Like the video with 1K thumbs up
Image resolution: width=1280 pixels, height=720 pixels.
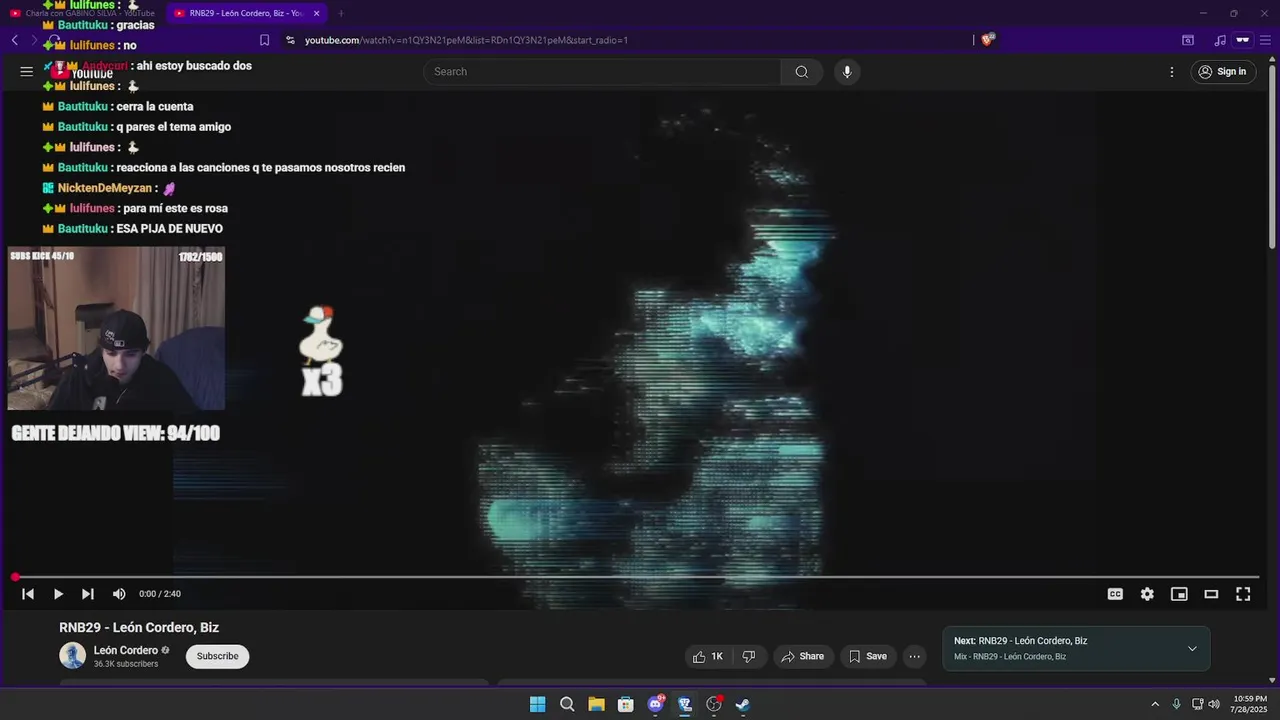(708, 656)
